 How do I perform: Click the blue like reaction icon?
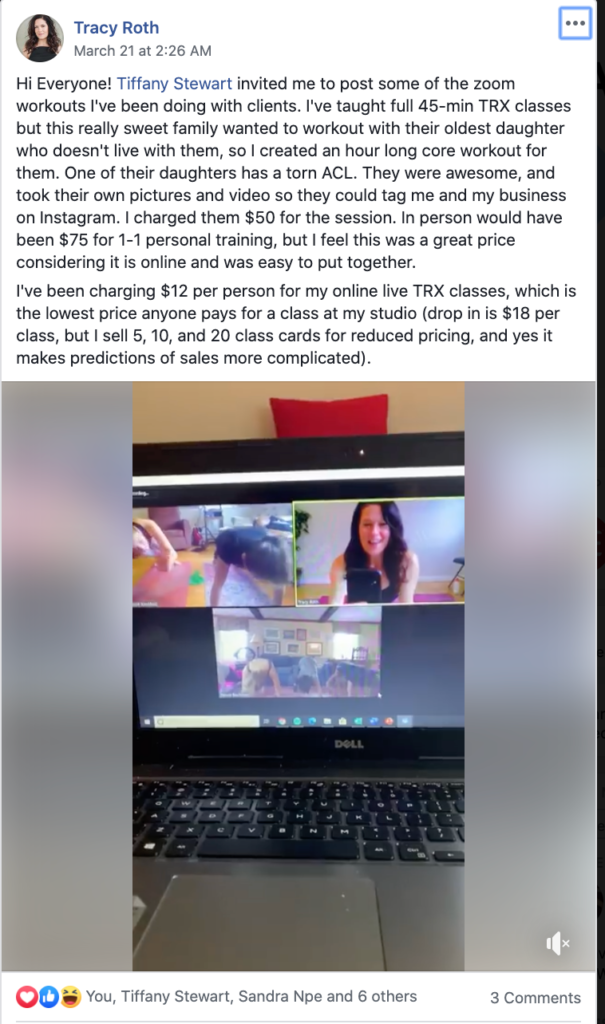pos(48,997)
